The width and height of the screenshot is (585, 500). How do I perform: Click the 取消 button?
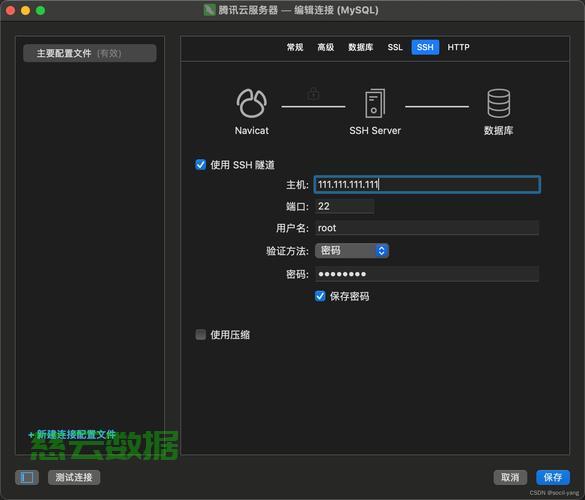pyautogui.click(x=510, y=477)
